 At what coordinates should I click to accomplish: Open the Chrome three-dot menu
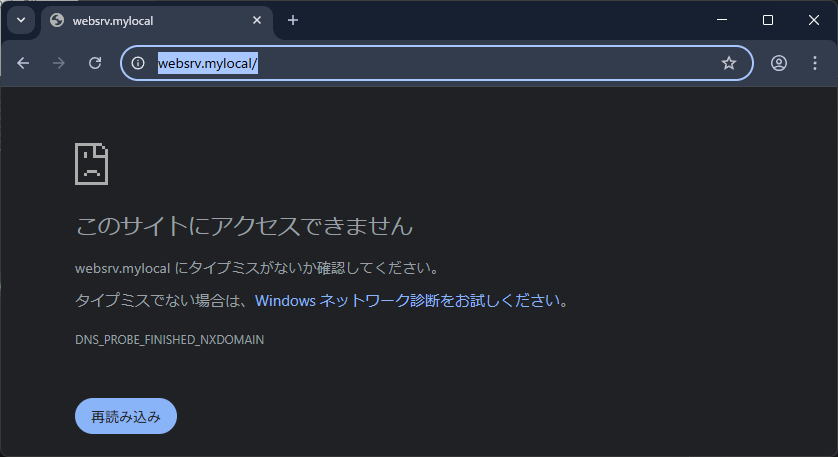[814, 63]
